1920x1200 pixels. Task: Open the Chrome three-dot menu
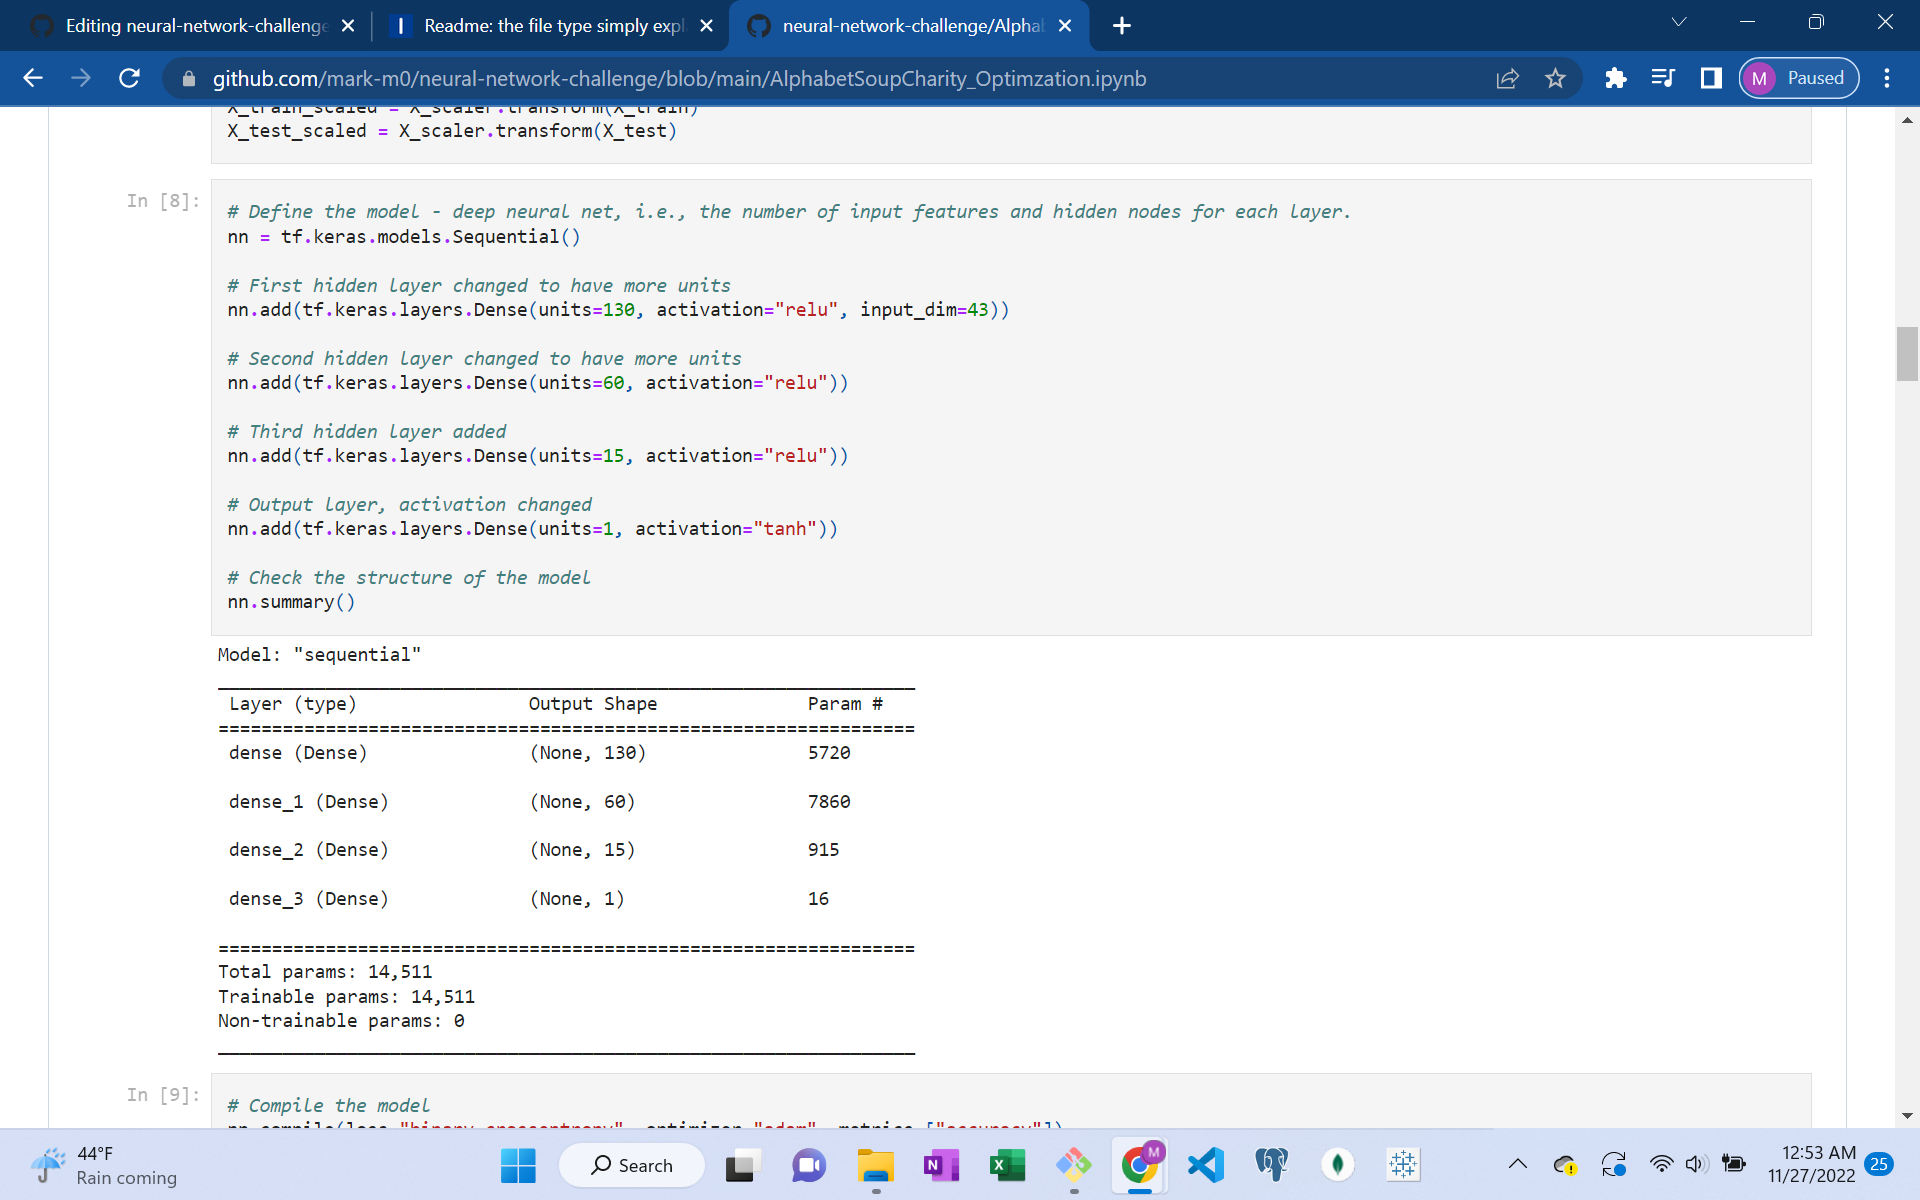click(1888, 78)
